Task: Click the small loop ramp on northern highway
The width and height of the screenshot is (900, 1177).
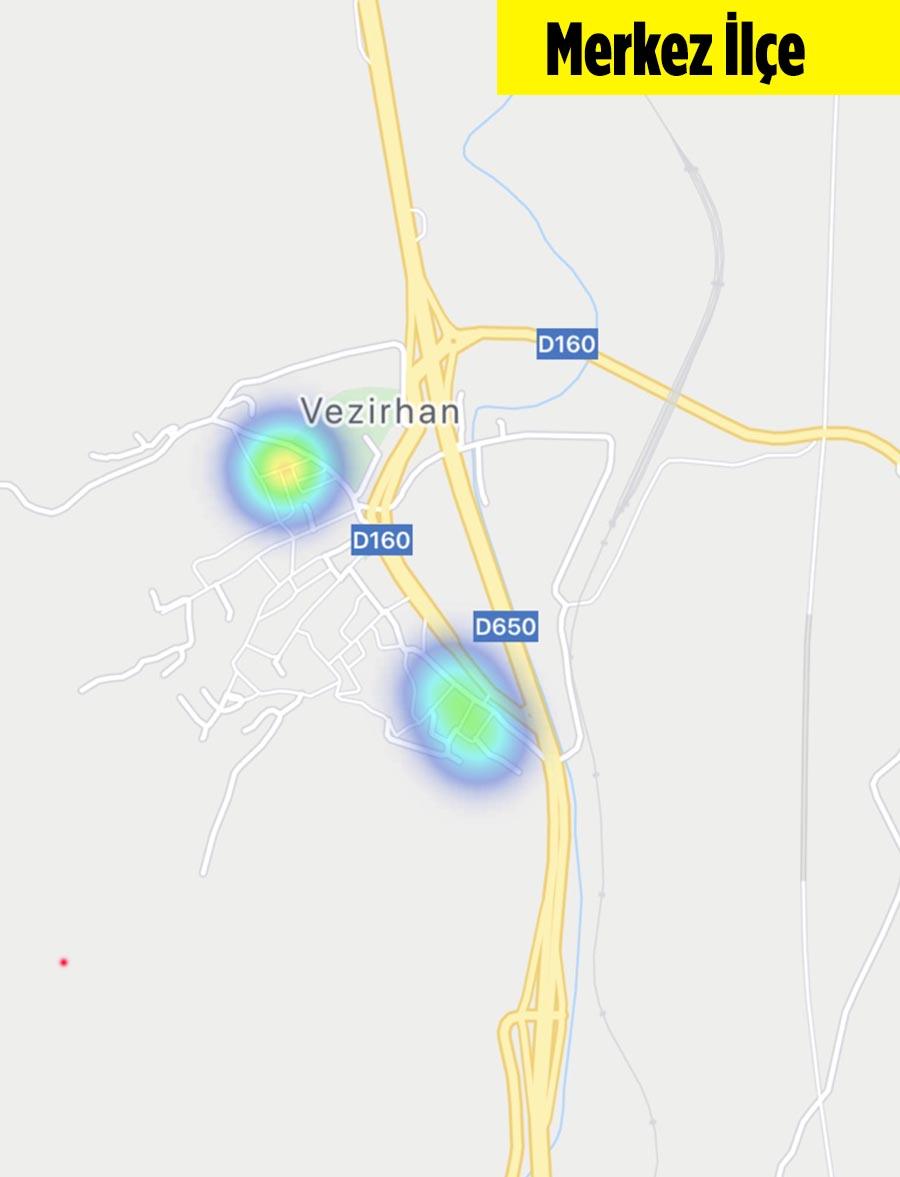Action: click(x=419, y=224)
